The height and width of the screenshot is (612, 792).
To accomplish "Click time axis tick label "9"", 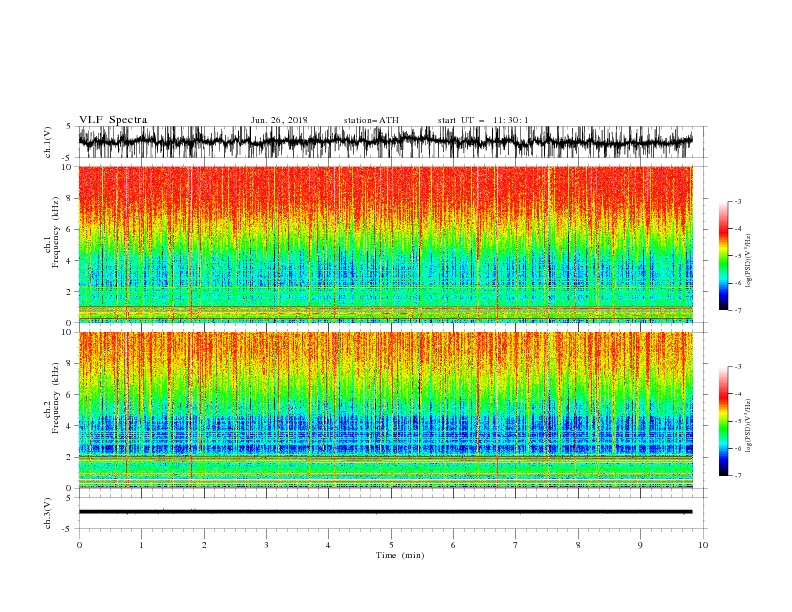I will [640, 545].
